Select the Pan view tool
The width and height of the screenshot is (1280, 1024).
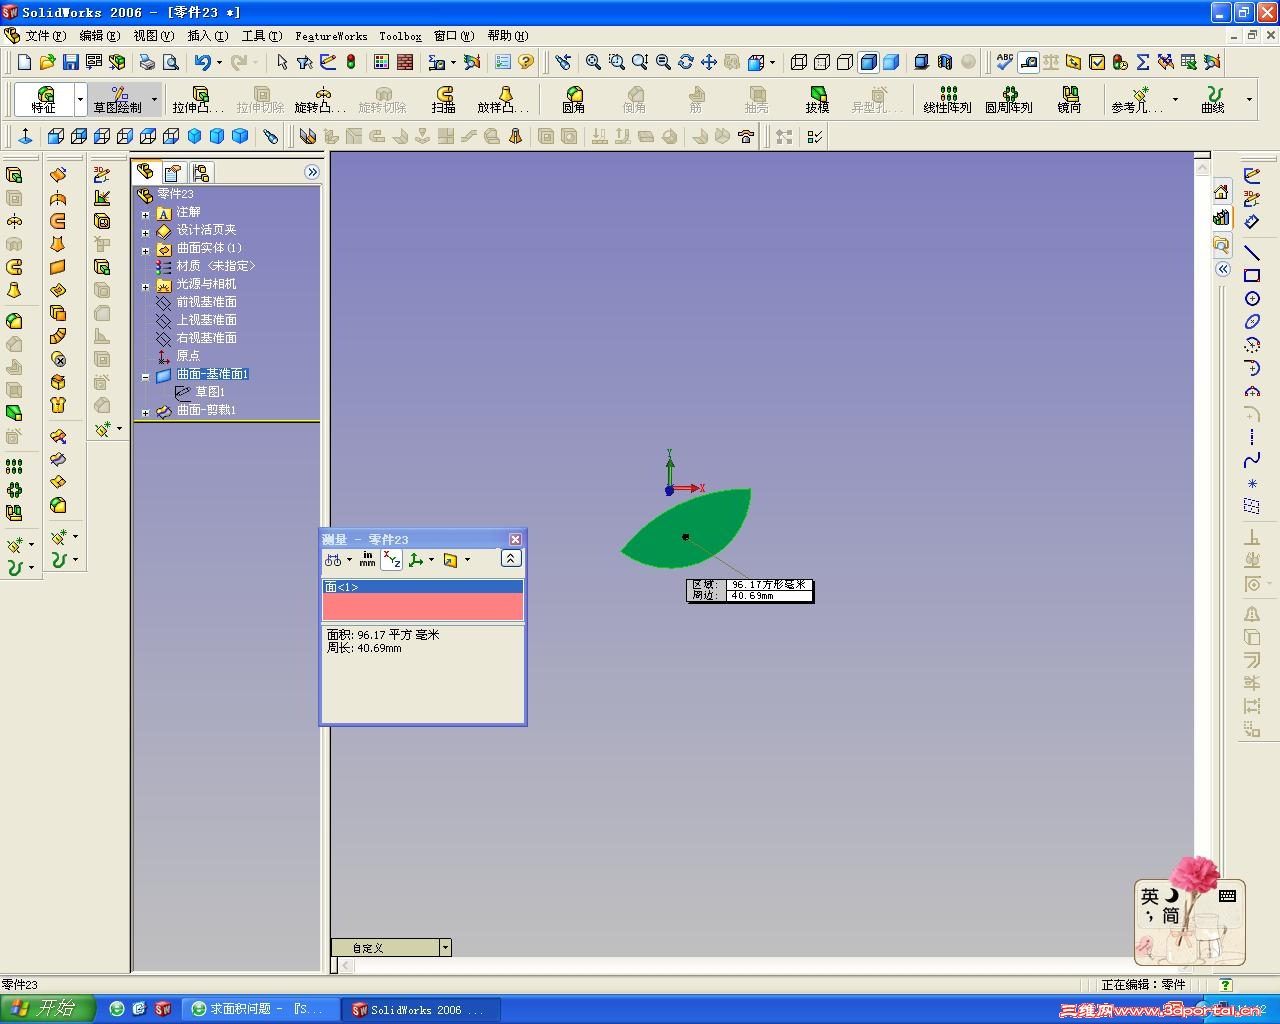click(x=708, y=62)
